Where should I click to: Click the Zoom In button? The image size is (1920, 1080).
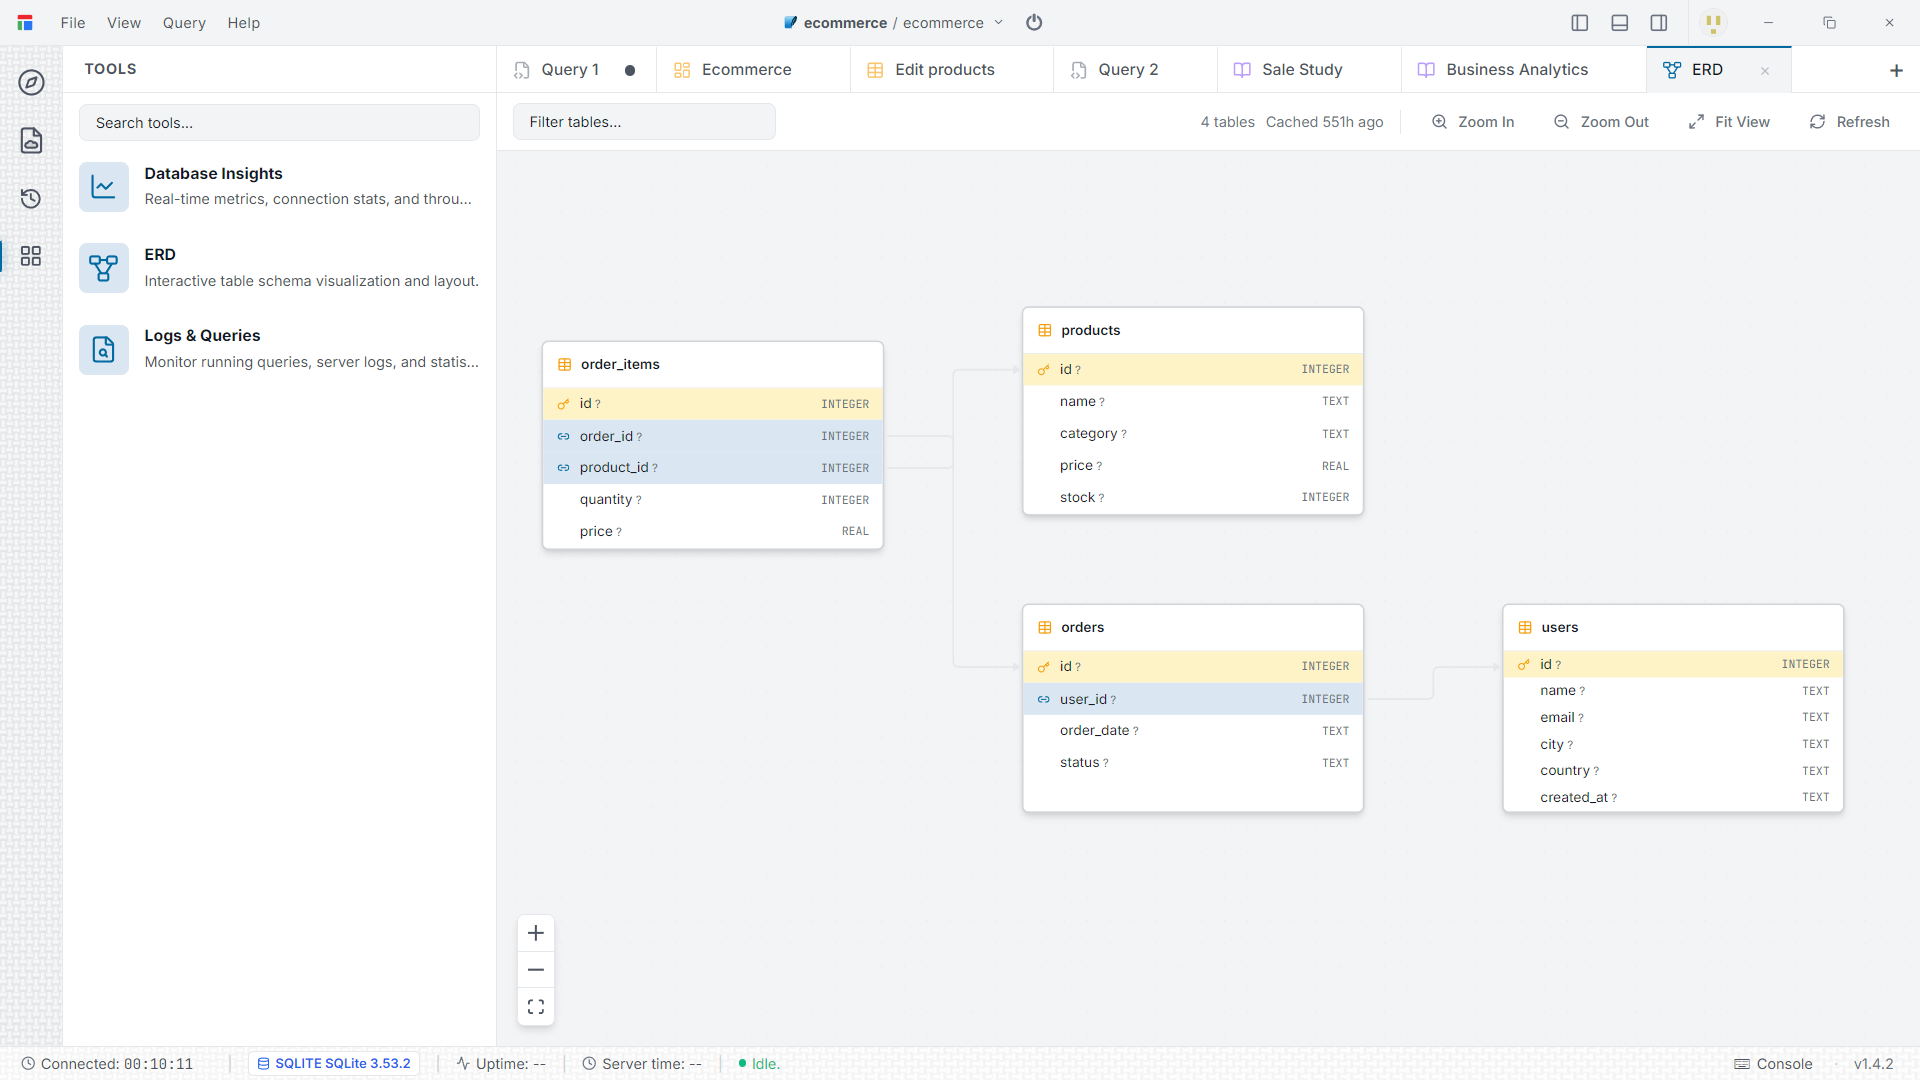[1473, 122]
